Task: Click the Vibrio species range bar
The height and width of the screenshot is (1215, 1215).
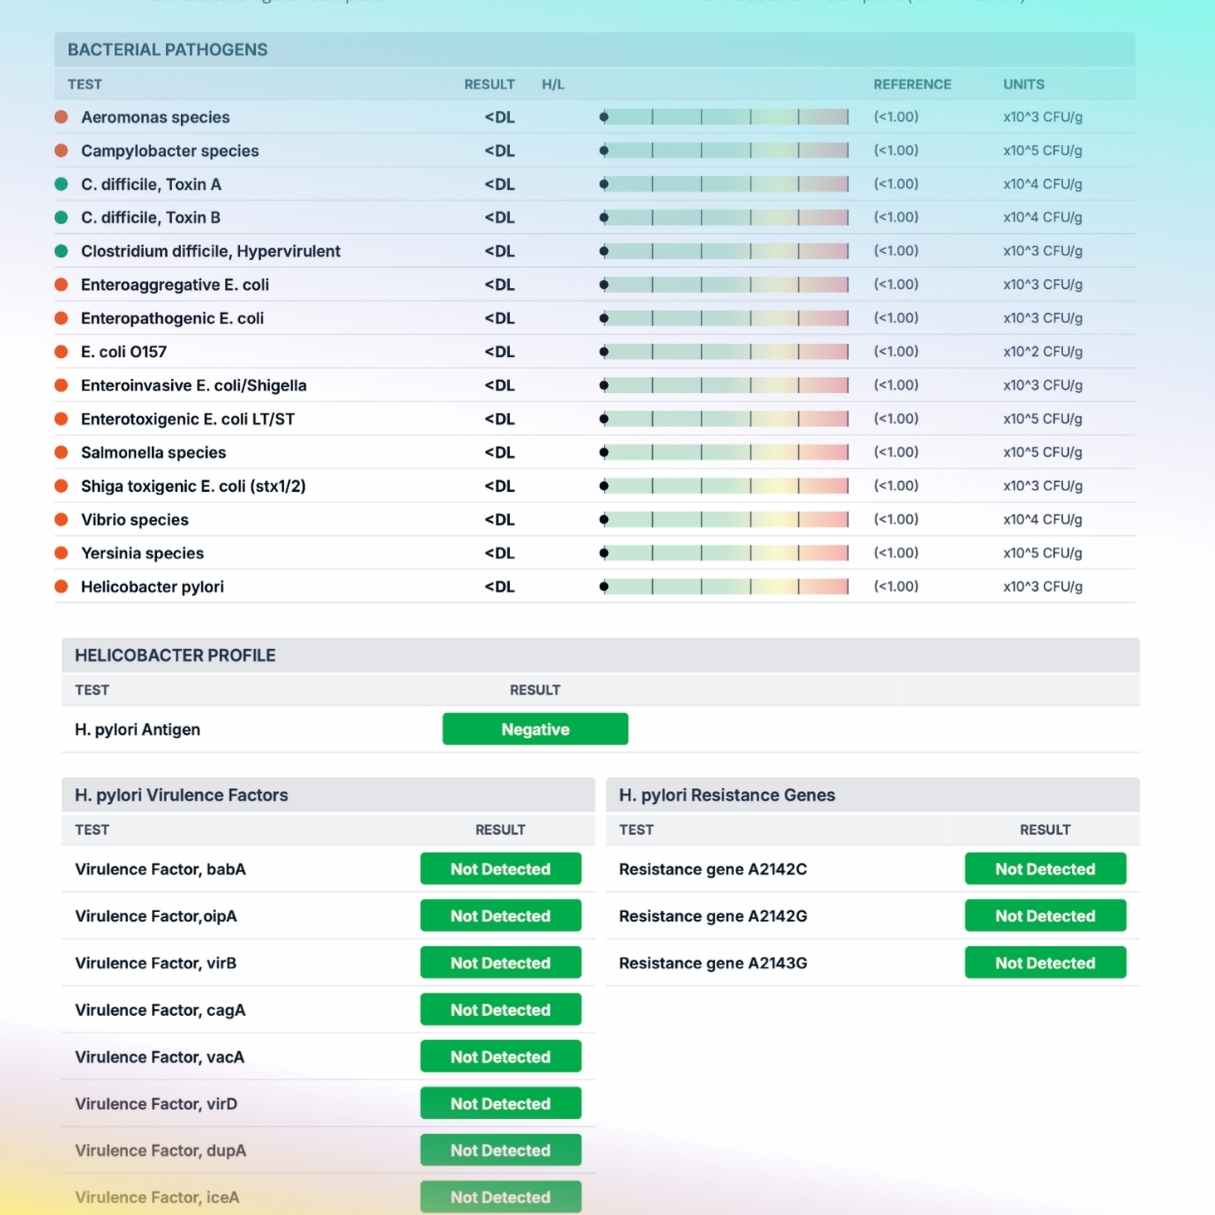Action: click(725, 520)
